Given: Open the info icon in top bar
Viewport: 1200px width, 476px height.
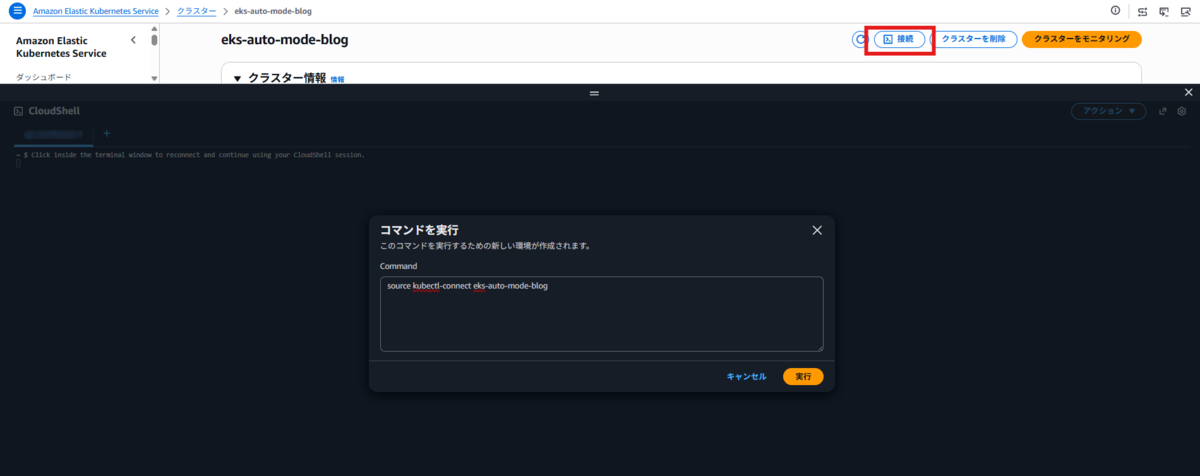Looking at the screenshot, I should pos(1116,10).
